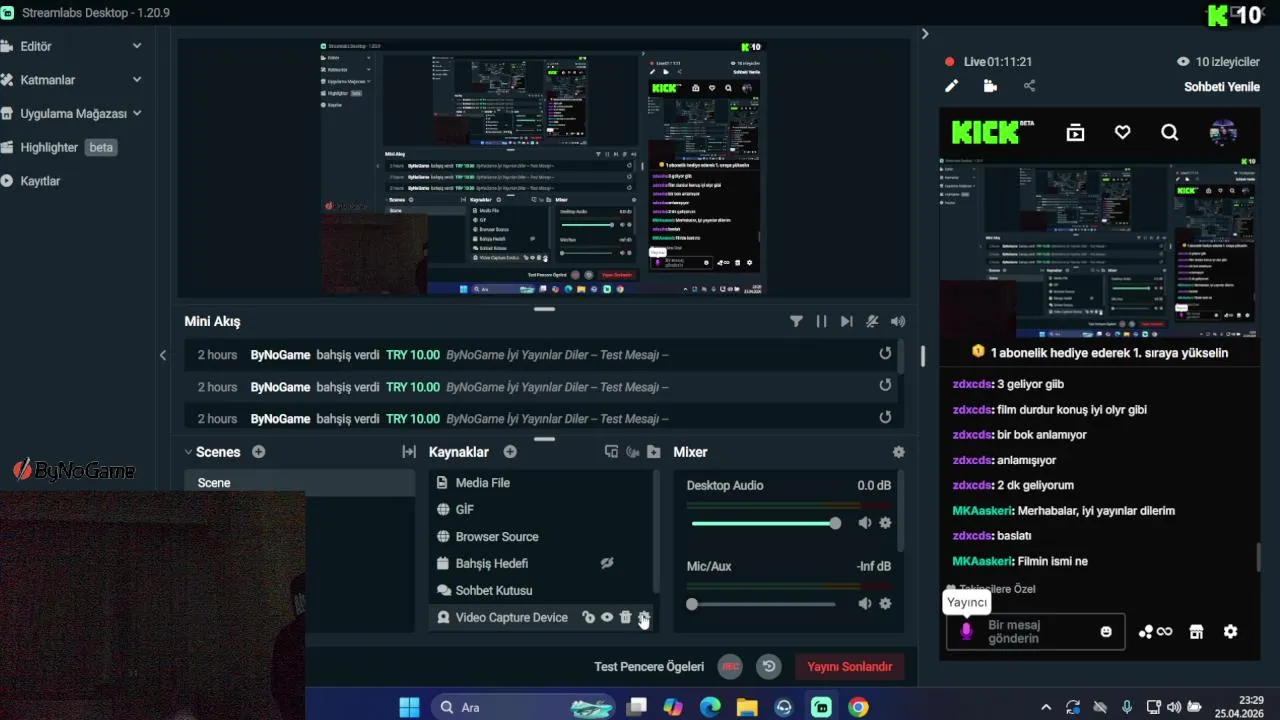Viewport: 1280px width, 720px height.
Task: Open Desktop Audio settings gear
Action: pos(885,523)
